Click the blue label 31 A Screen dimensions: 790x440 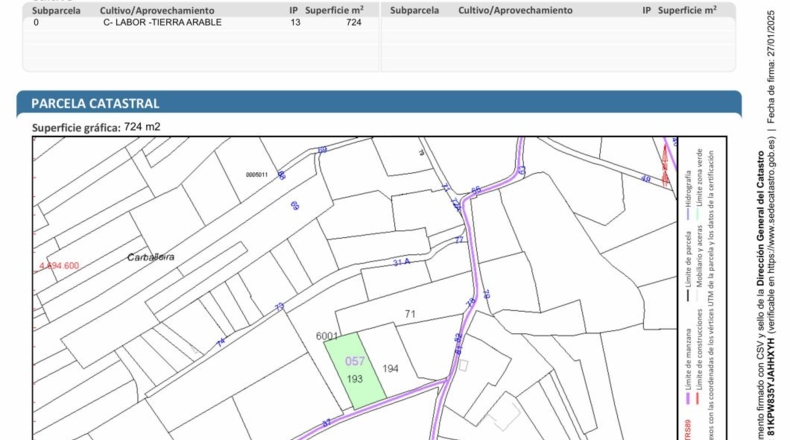tap(402, 262)
